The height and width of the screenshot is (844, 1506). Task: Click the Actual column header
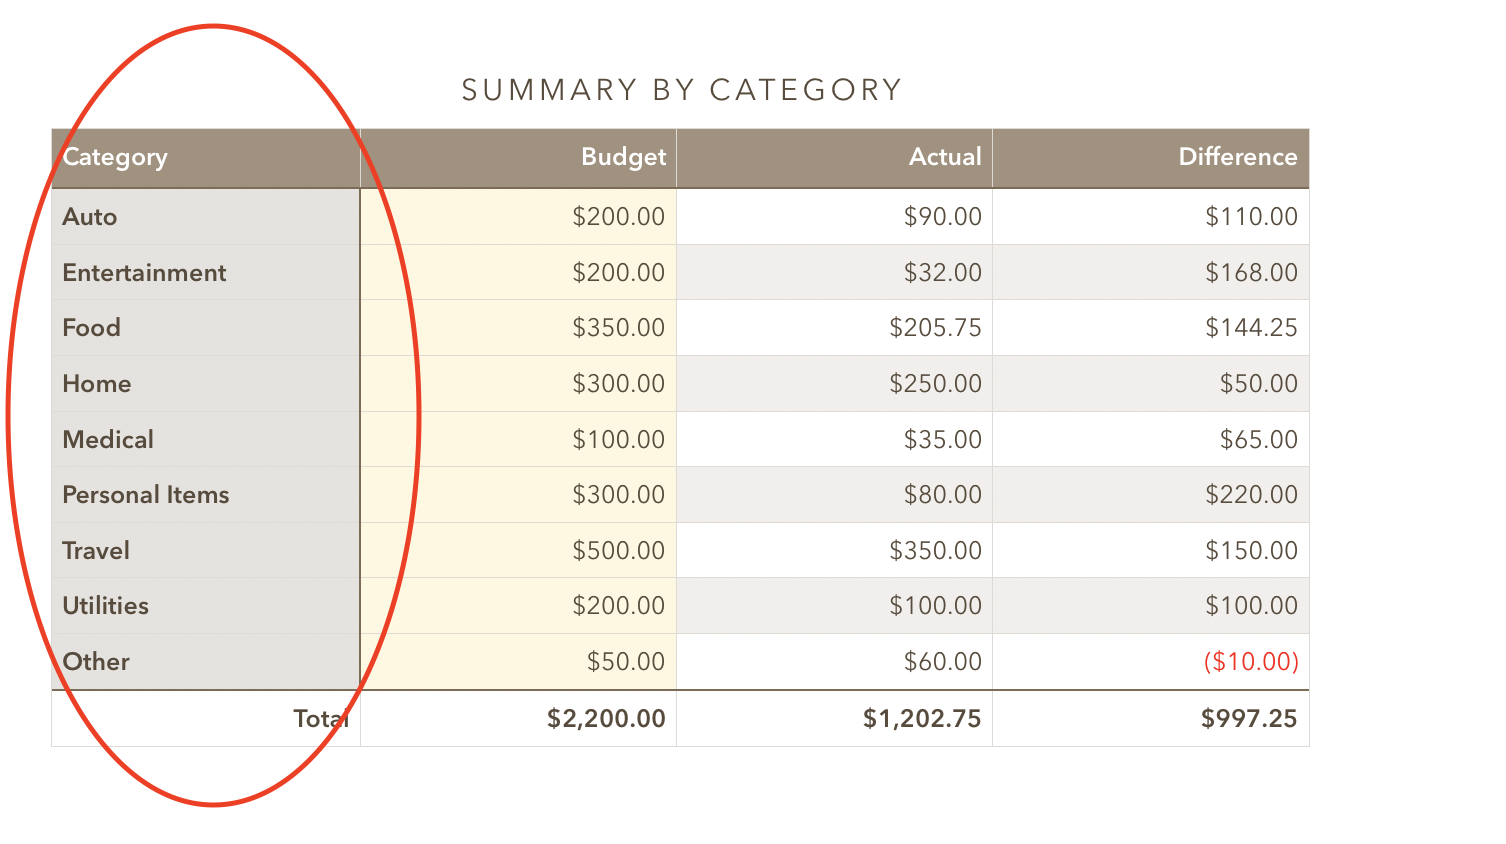[x=944, y=158]
